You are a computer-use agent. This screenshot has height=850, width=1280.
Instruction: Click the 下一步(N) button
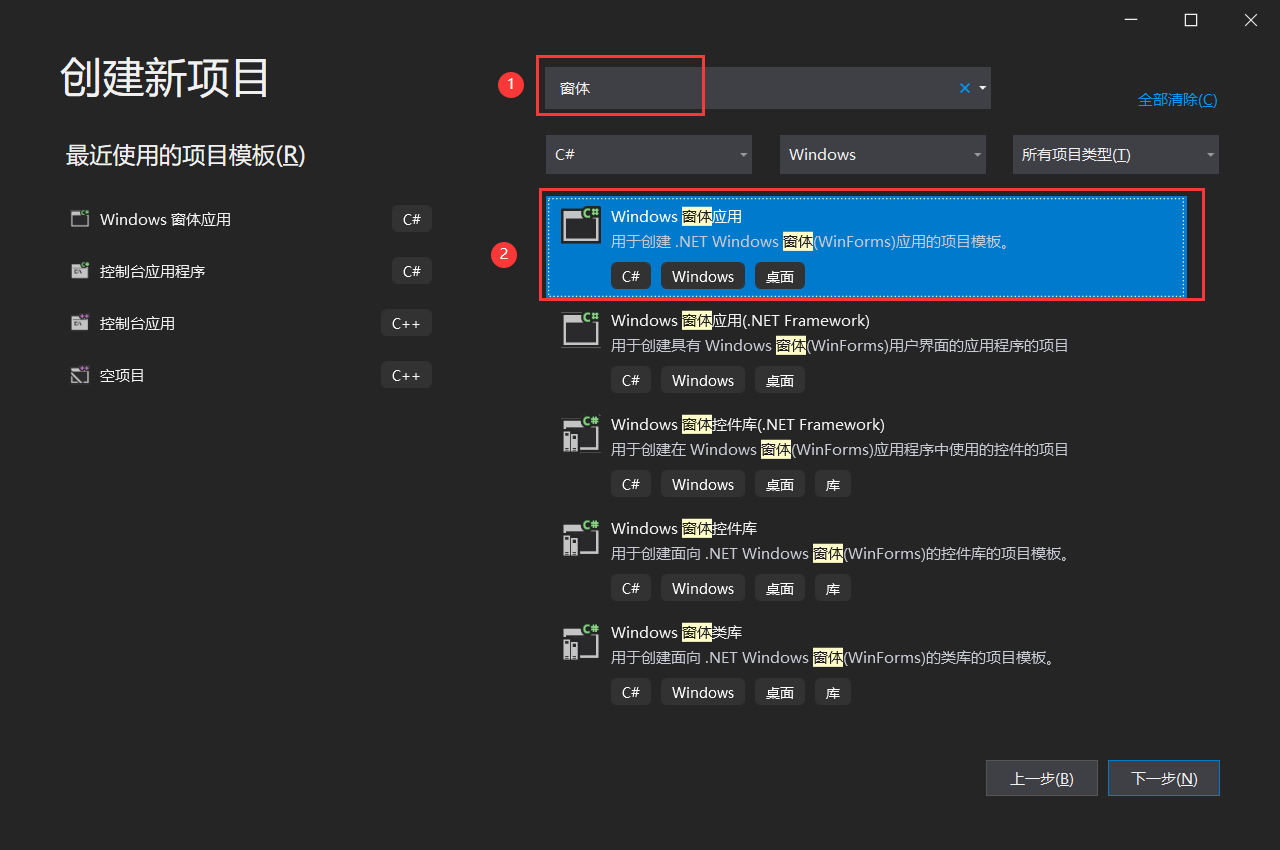tap(1163, 778)
